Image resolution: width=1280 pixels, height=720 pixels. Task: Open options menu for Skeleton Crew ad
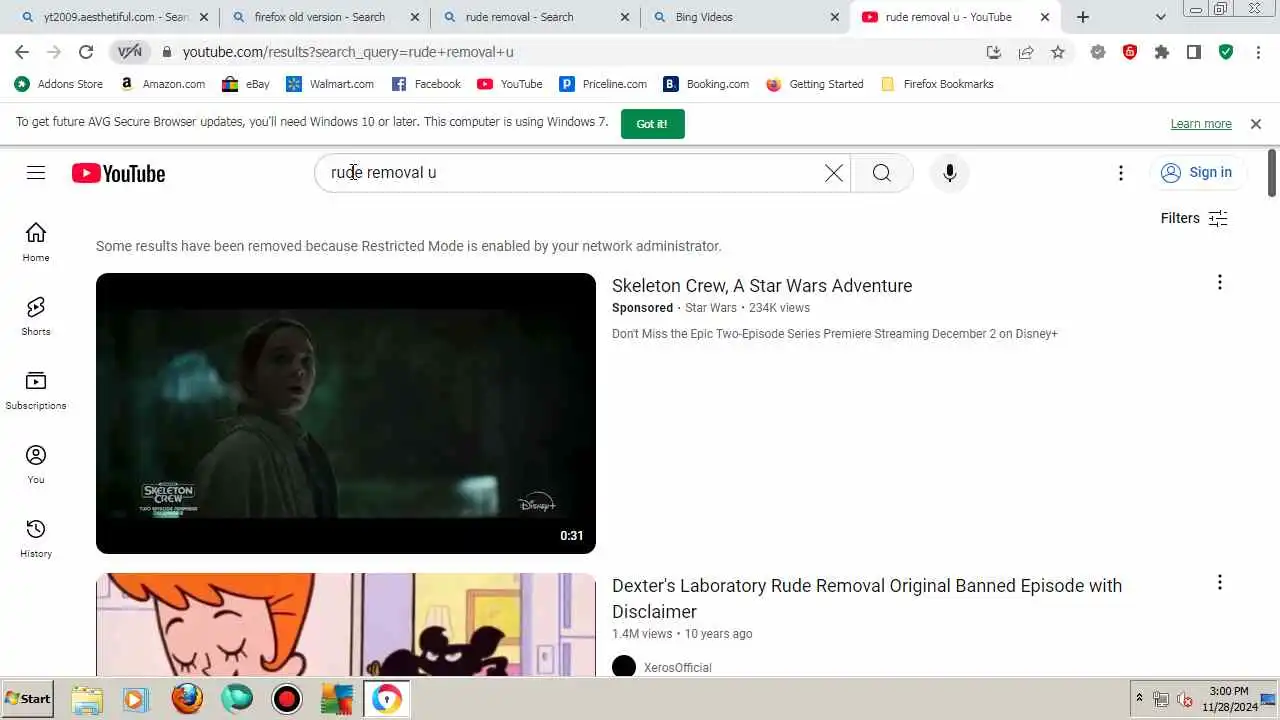tap(1219, 283)
